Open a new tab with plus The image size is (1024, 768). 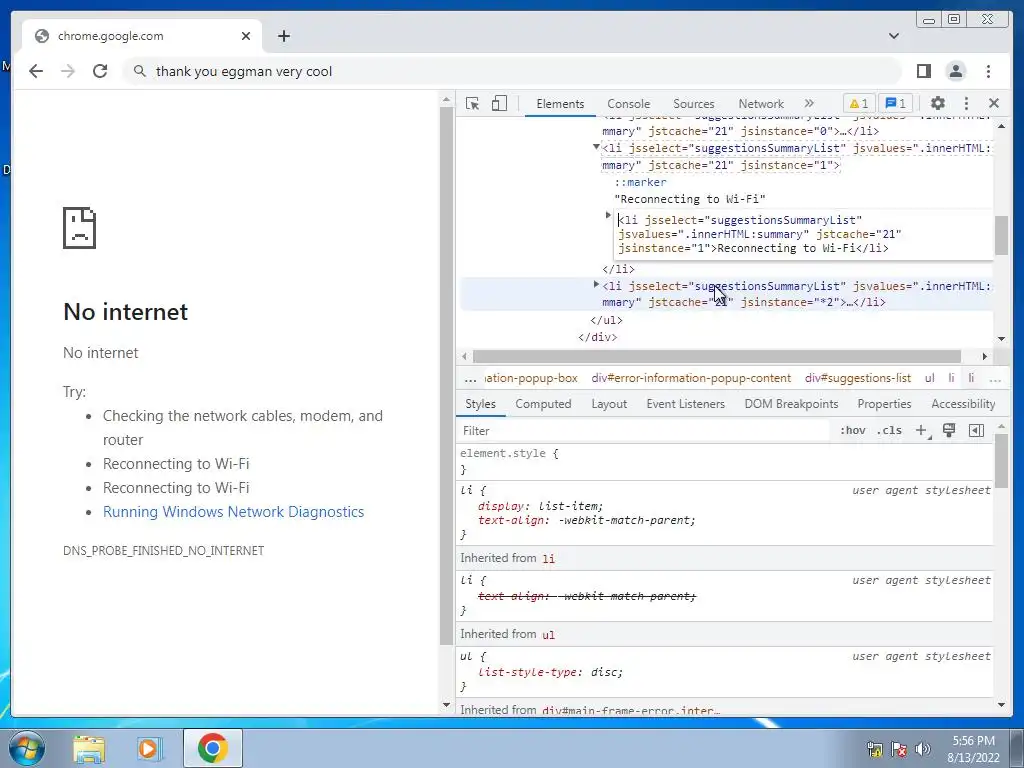[x=283, y=36]
